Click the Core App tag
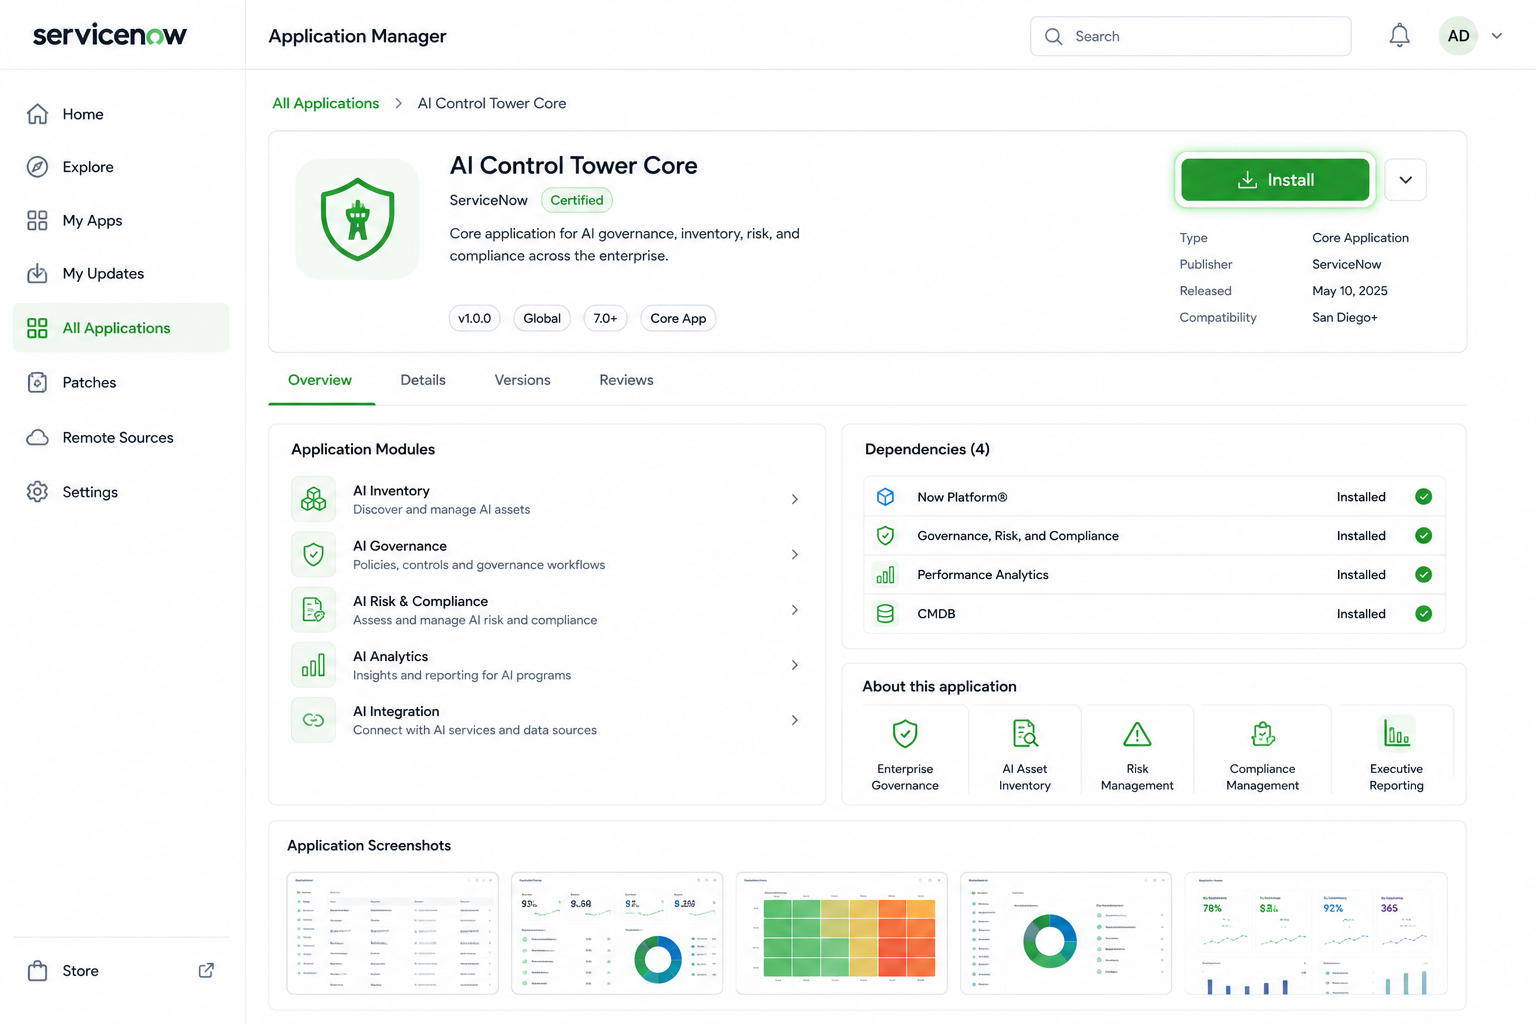1536x1024 pixels. (x=678, y=318)
